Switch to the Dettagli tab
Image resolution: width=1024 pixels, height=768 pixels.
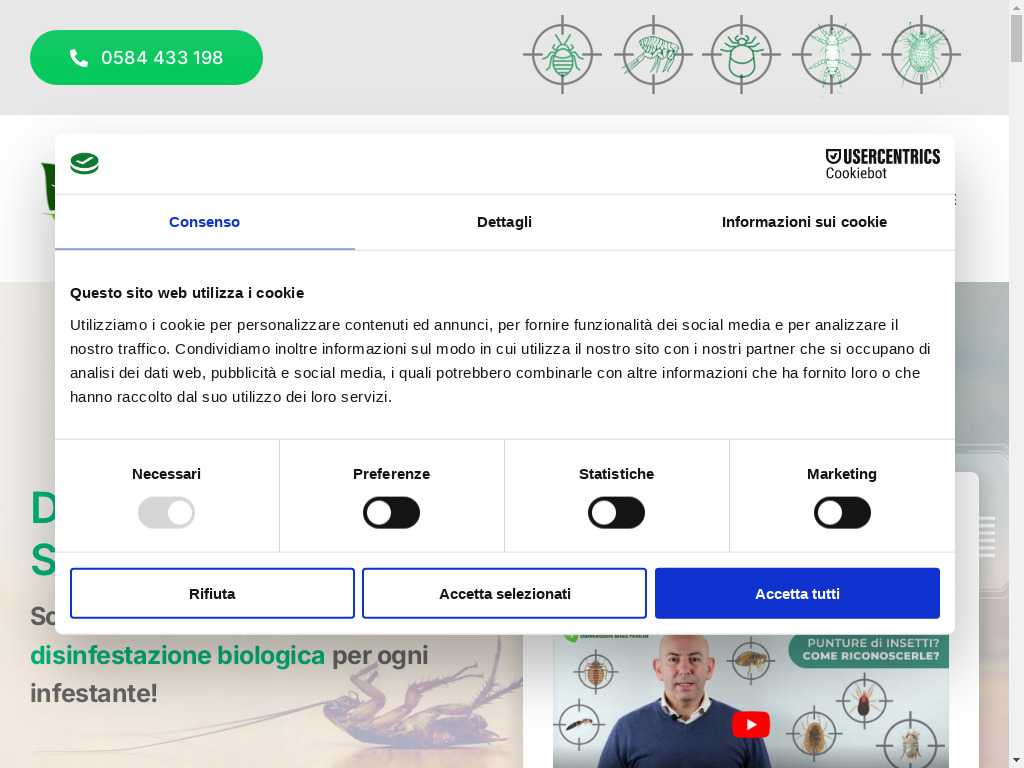point(504,222)
